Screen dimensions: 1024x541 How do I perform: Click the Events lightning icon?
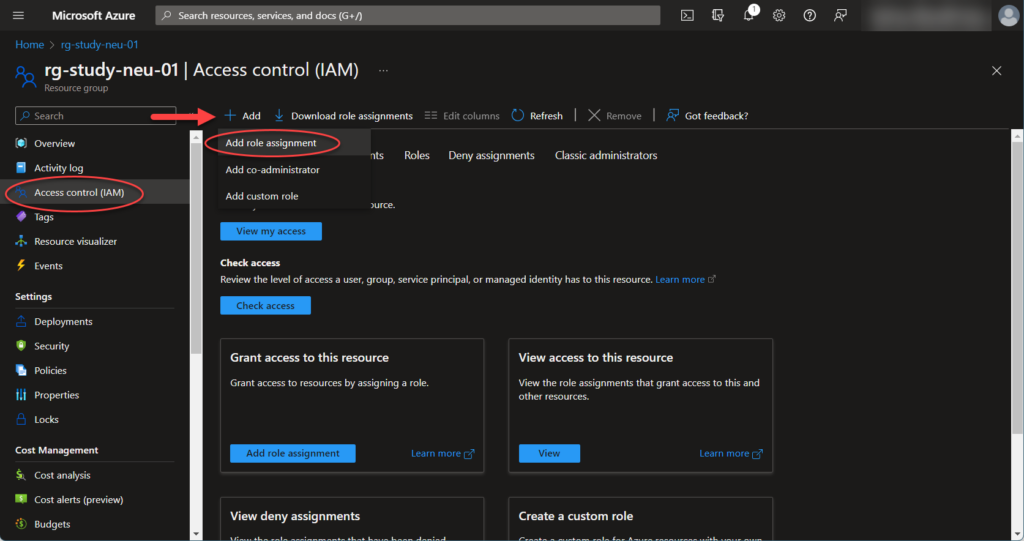coord(21,265)
